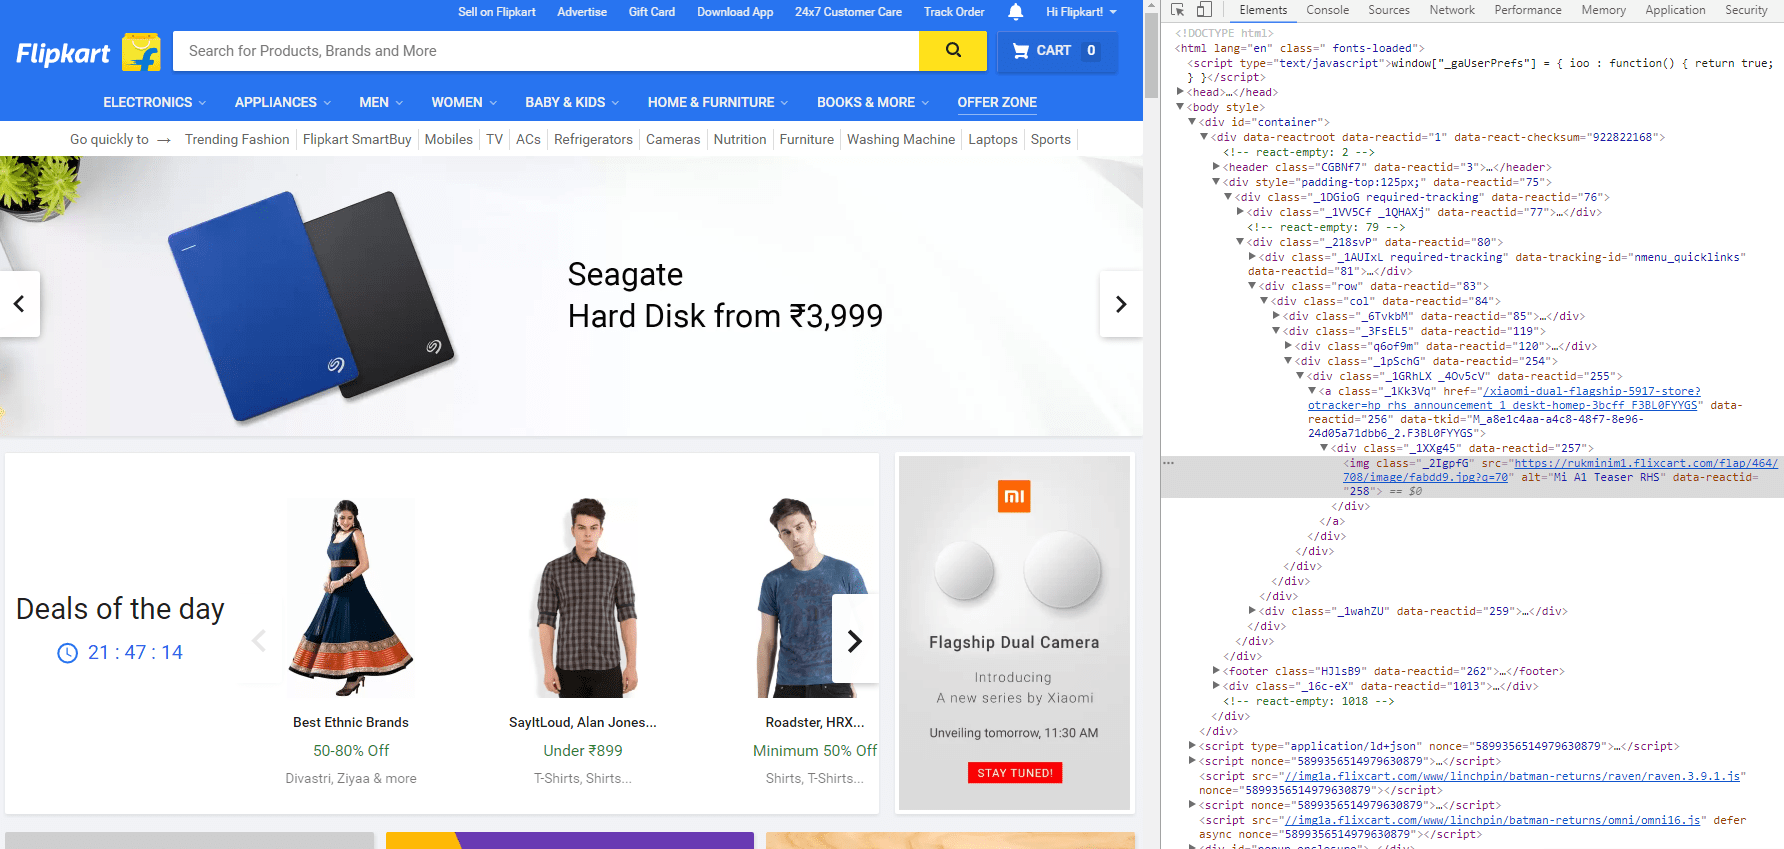Click the deals countdown clock icon
Viewport: 1784px width, 849px height.
[x=67, y=653]
